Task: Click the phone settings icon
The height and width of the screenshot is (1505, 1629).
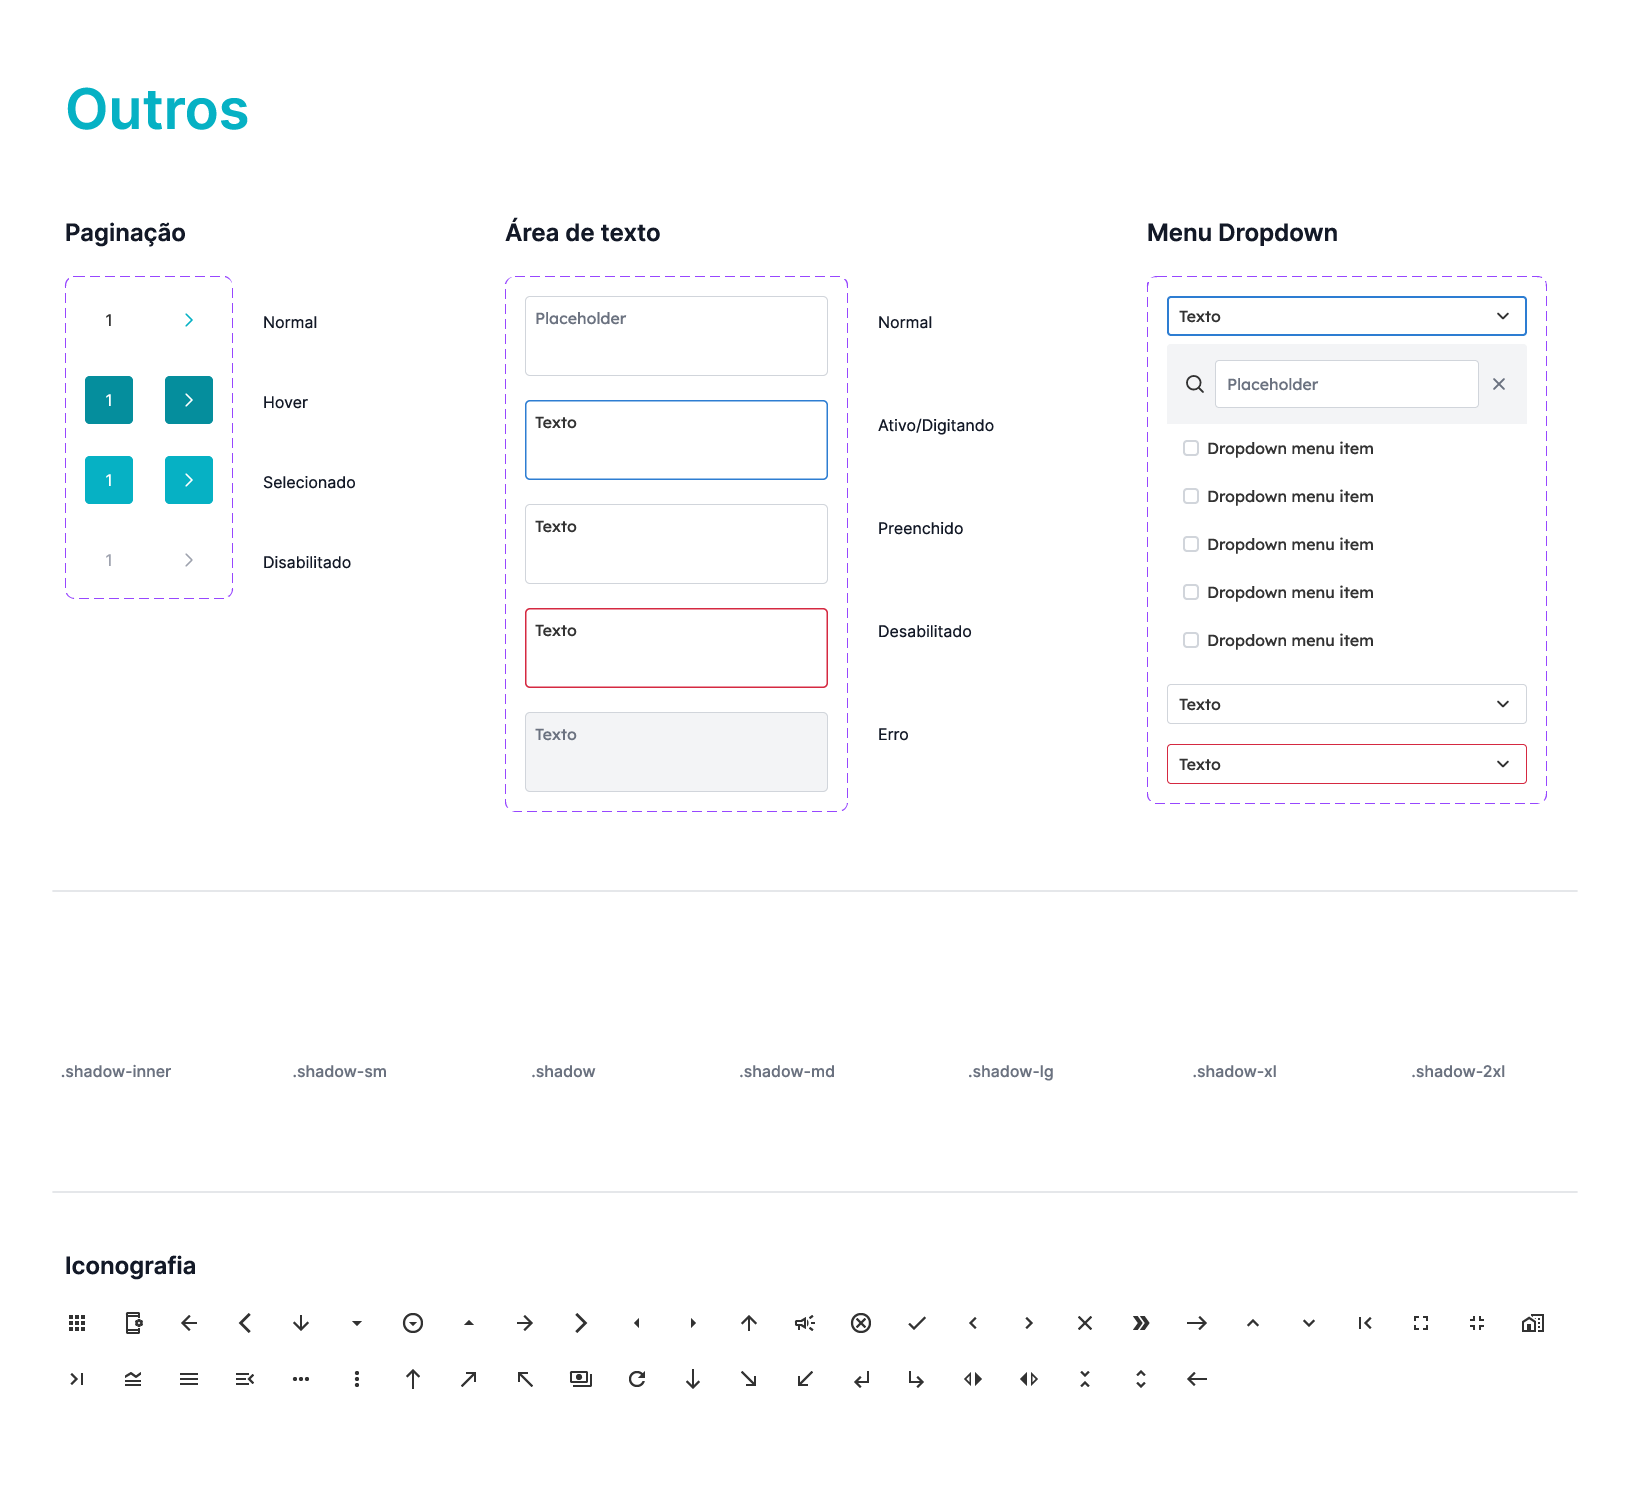Action: tap(133, 1323)
